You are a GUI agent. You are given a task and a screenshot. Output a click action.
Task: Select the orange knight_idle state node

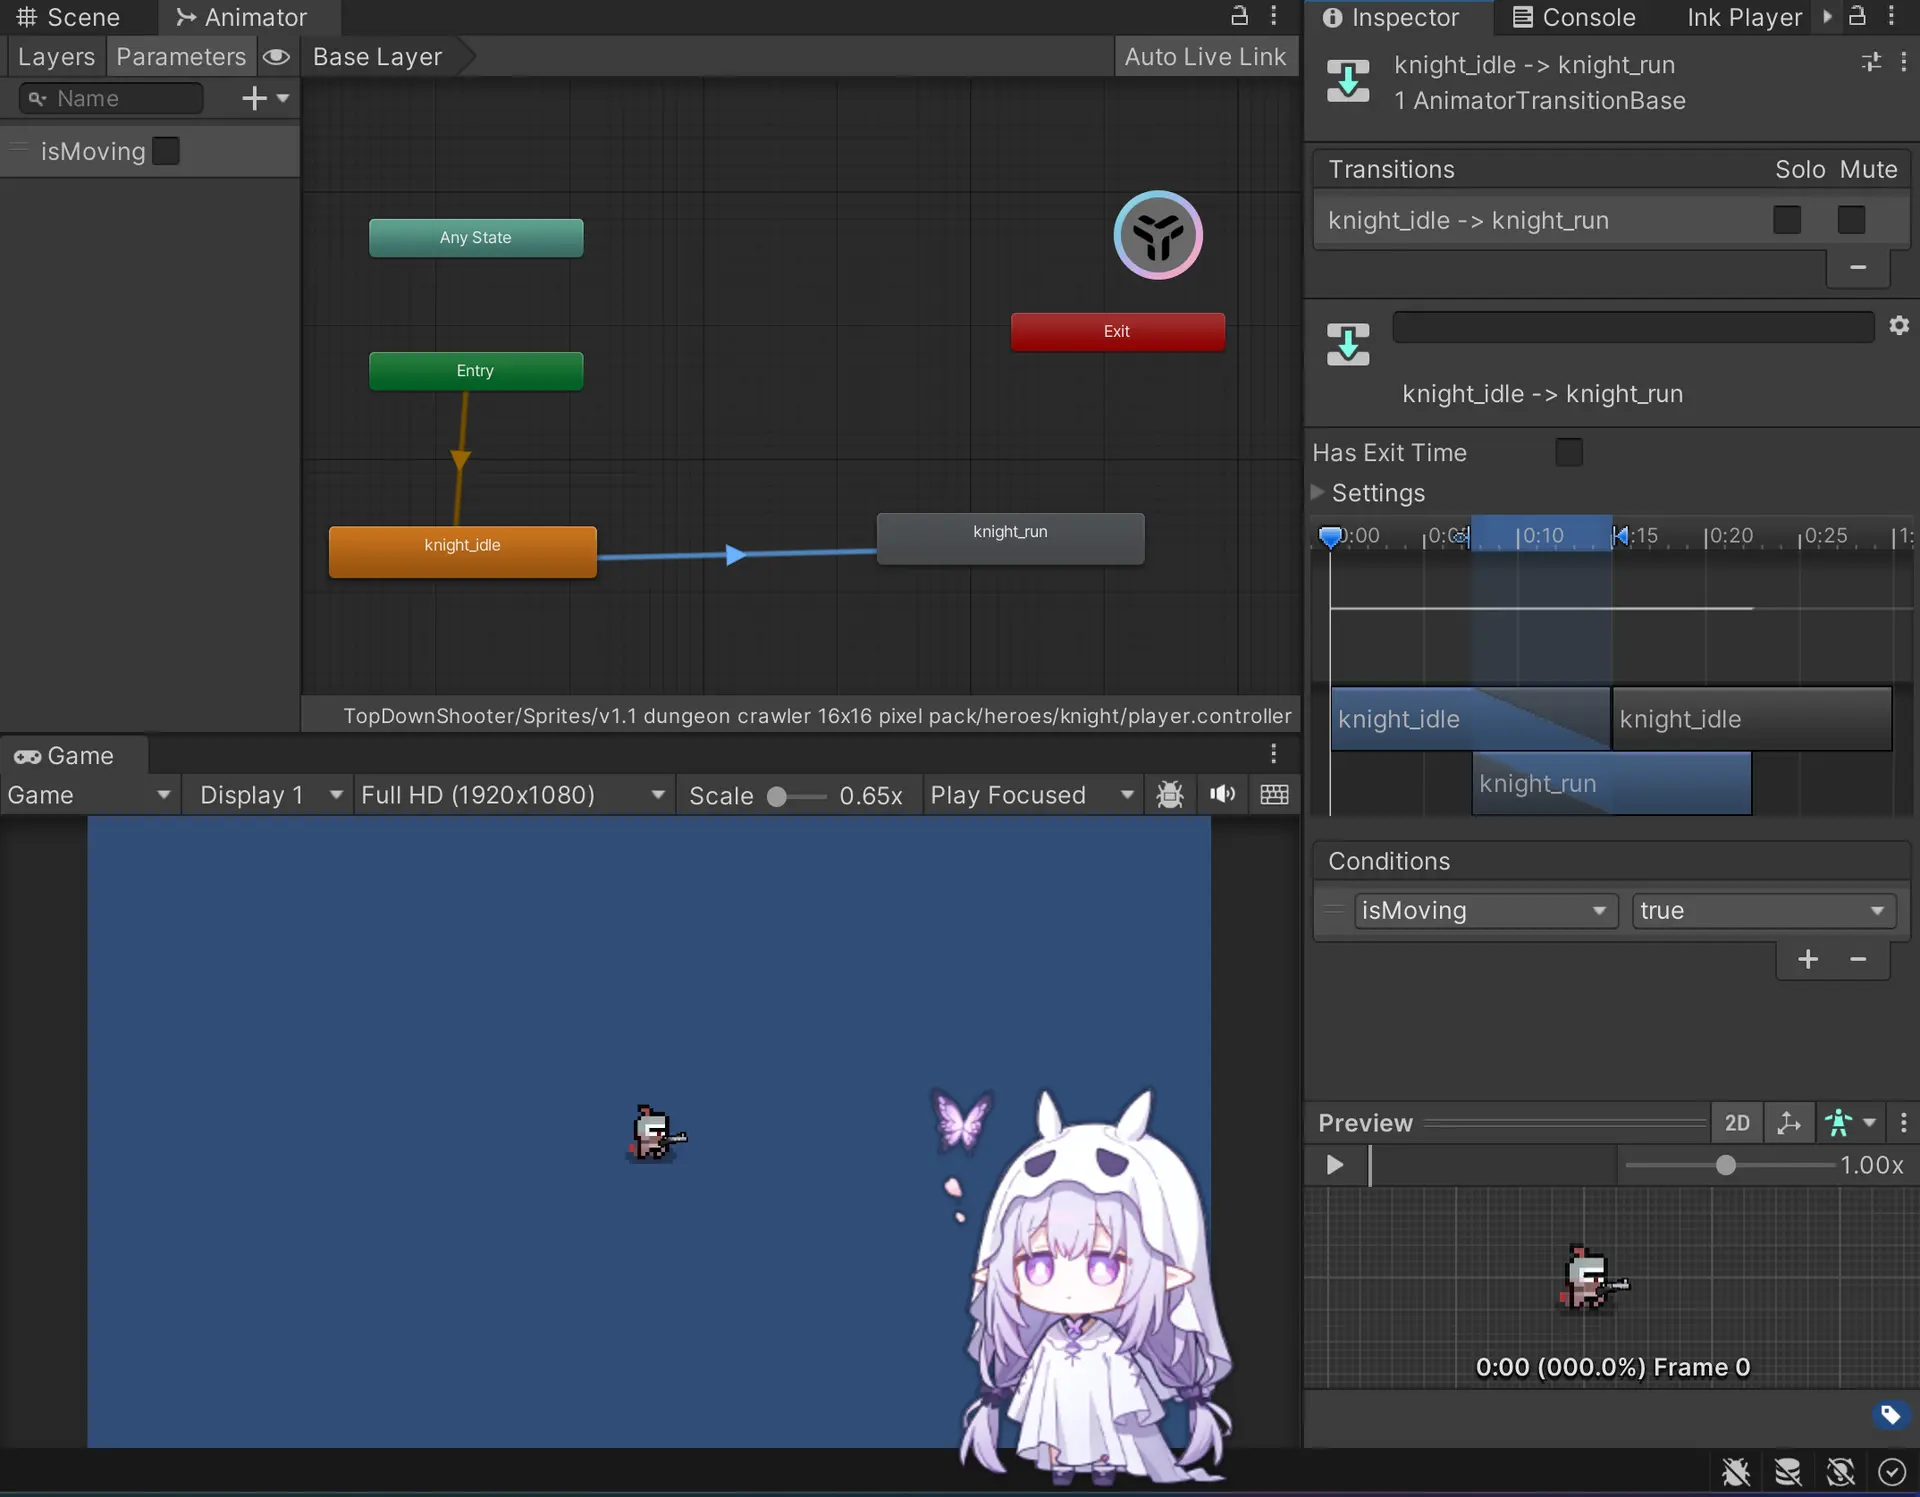(x=462, y=551)
